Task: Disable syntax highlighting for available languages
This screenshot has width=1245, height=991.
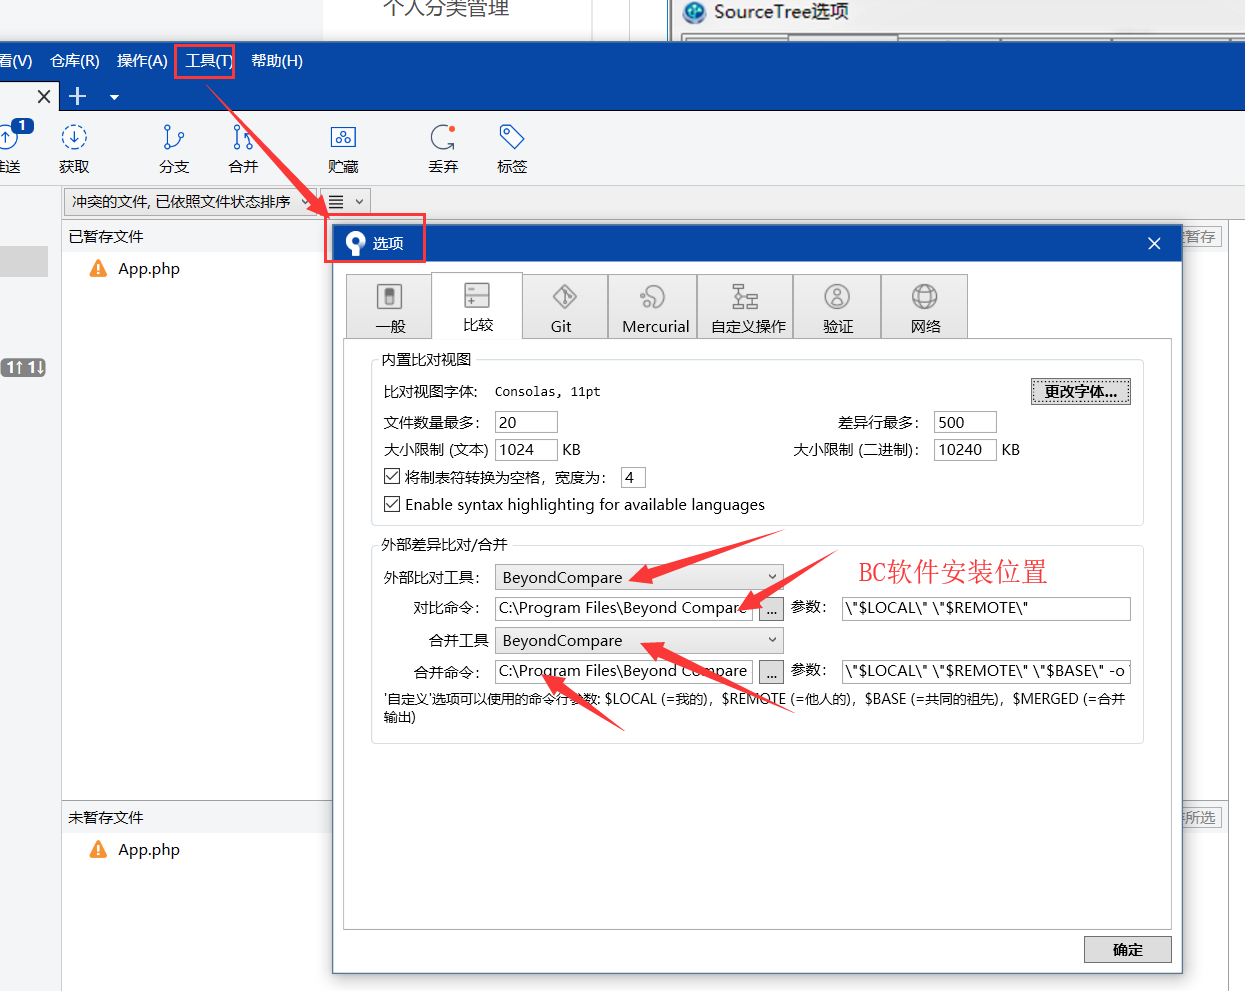Action: 392,504
